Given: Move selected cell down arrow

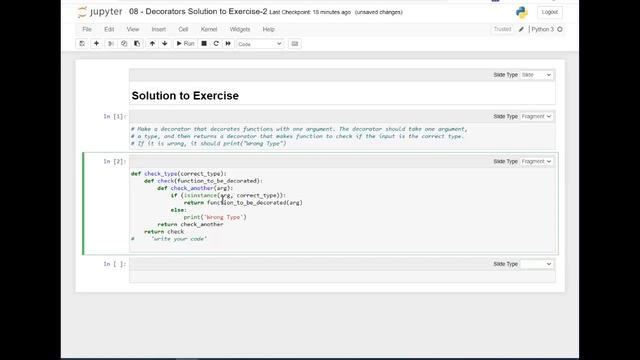Looking at the screenshot, I should tap(164, 44).
